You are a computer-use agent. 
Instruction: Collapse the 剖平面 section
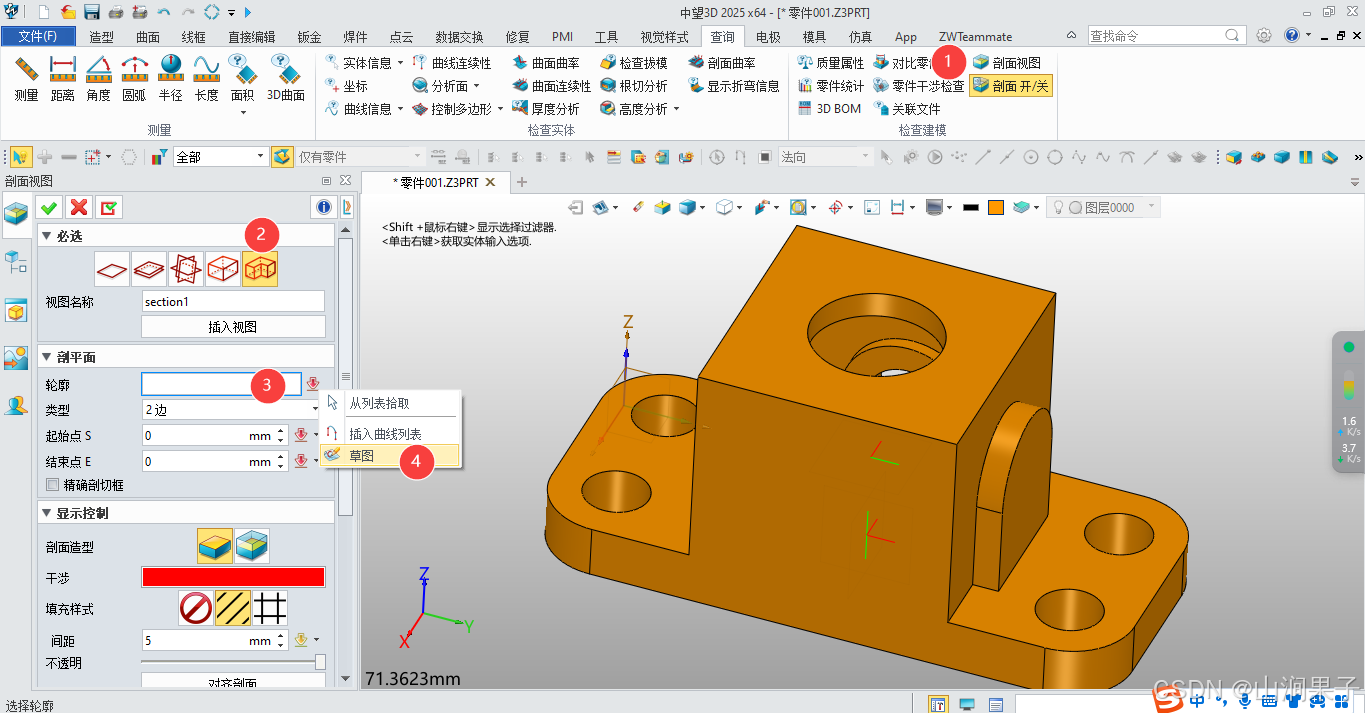pyautogui.click(x=46, y=357)
